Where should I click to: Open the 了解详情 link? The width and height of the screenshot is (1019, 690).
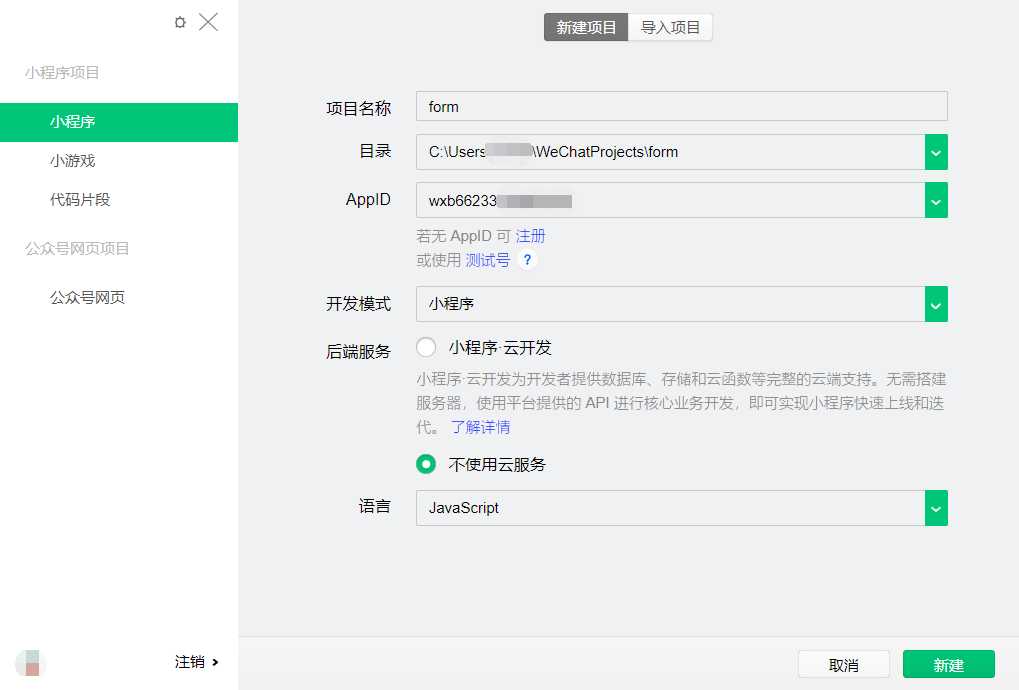(x=480, y=427)
